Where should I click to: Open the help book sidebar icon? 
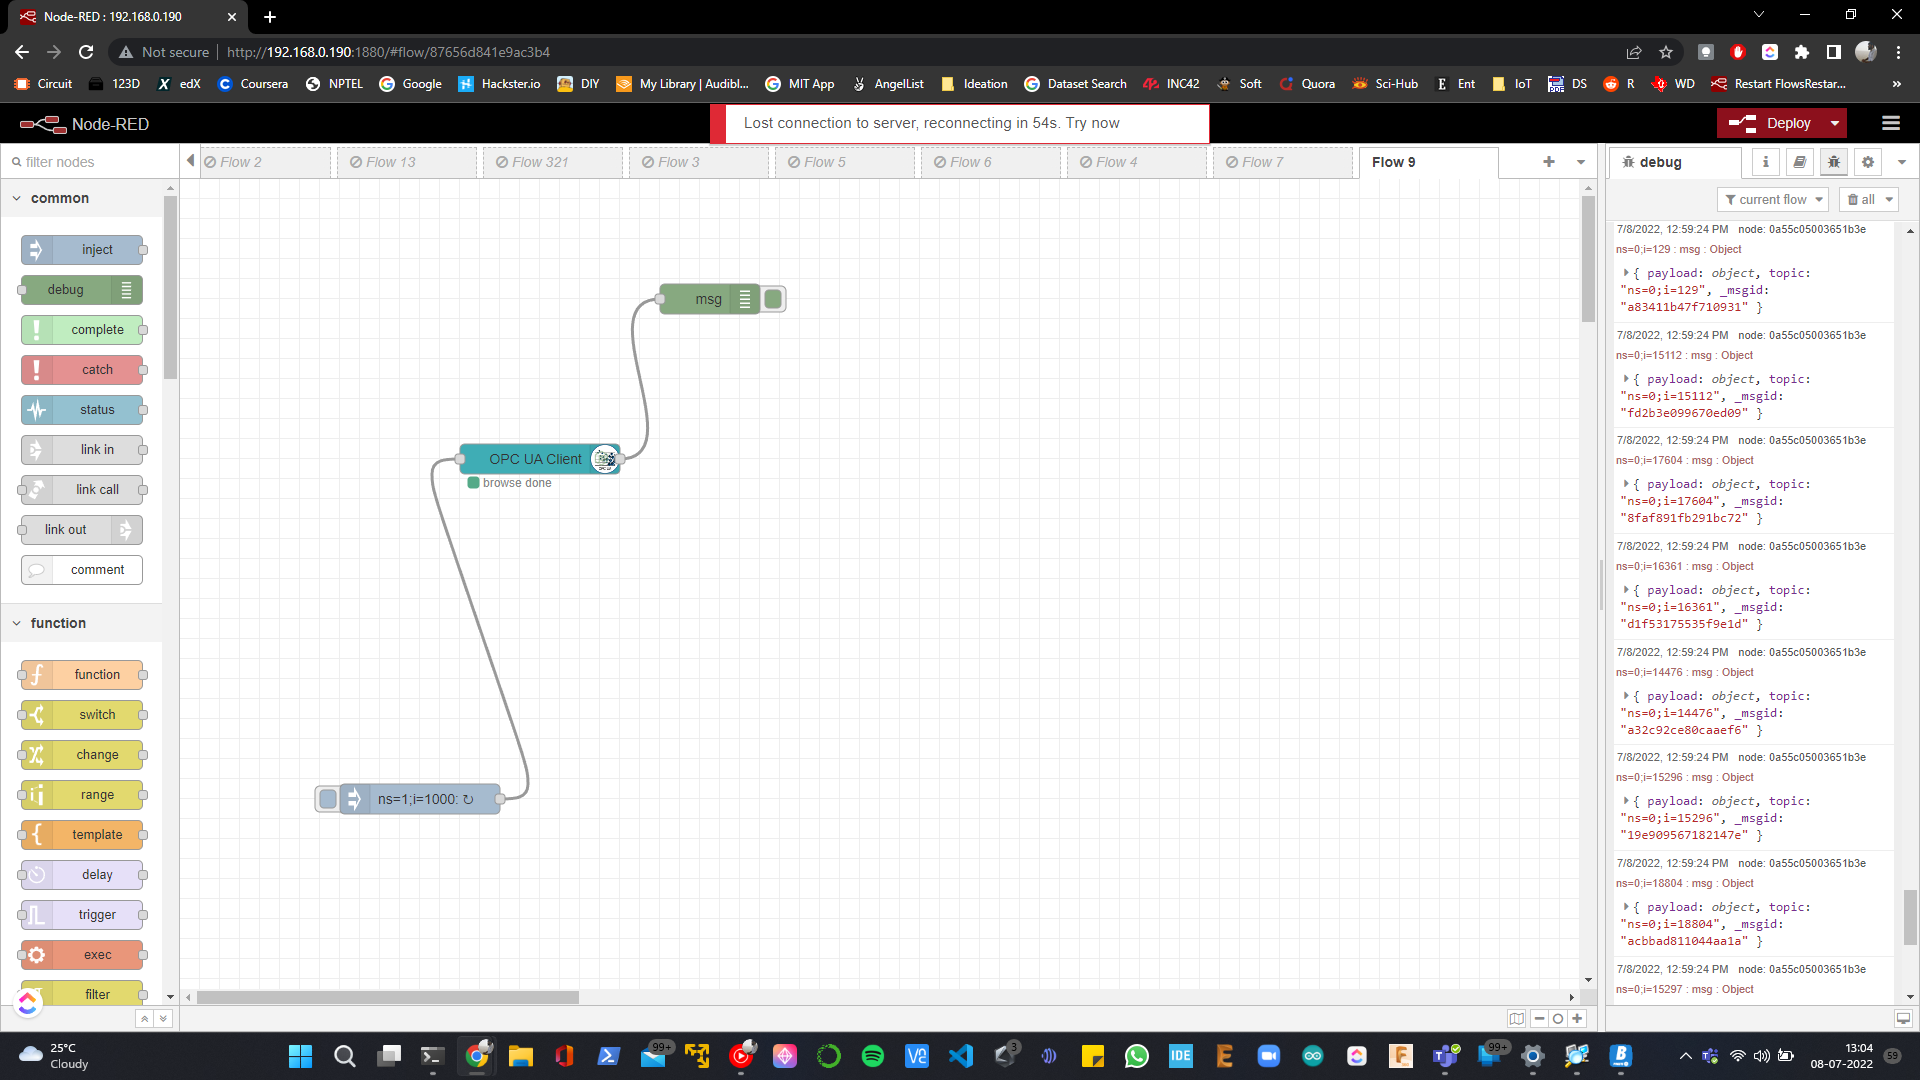point(1800,162)
